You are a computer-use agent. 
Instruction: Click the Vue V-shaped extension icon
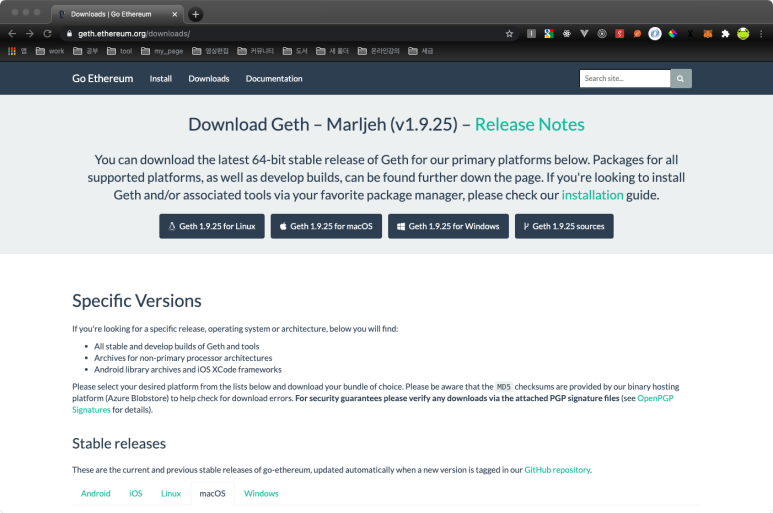pos(584,34)
